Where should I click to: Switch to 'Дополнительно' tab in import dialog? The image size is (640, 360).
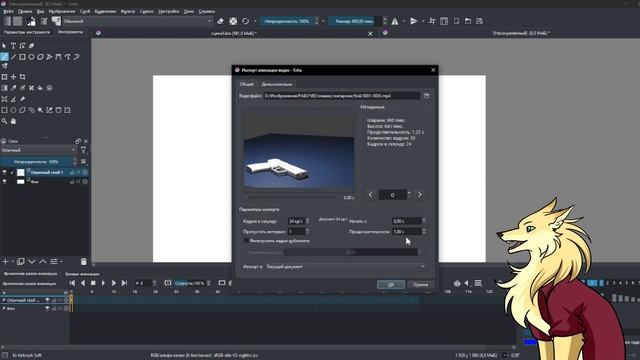(277, 84)
